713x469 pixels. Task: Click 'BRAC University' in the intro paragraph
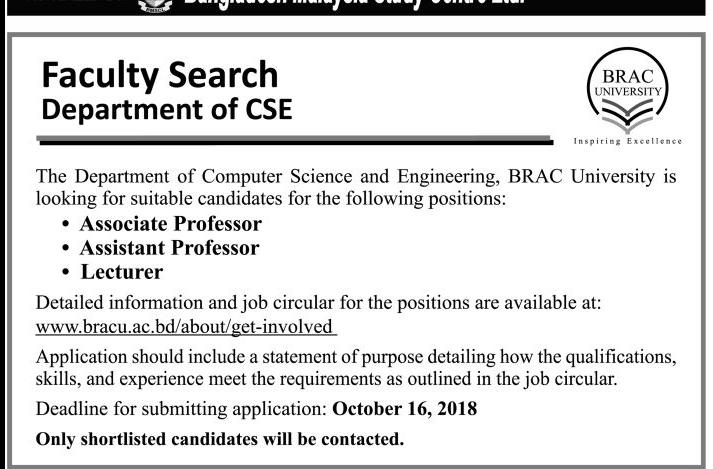pyautogui.click(x=578, y=177)
